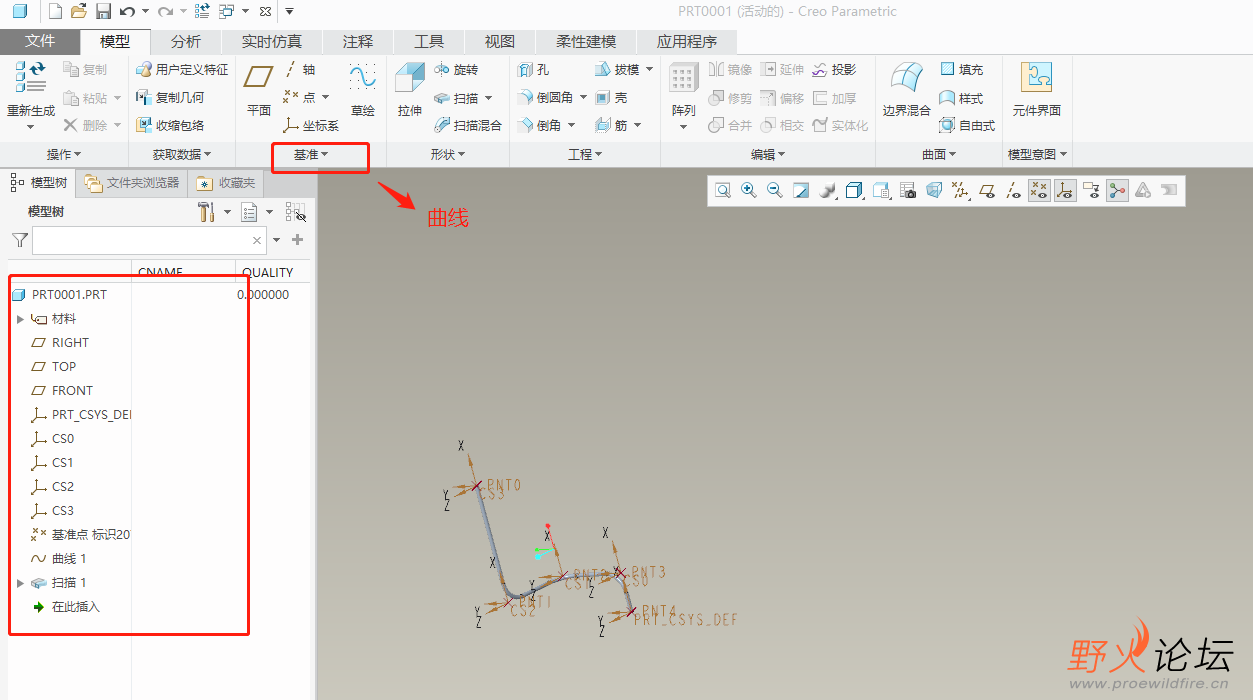Click the Zoom In magnifier icon
The height and width of the screenshot is (700, 1253).
point(749,190)
